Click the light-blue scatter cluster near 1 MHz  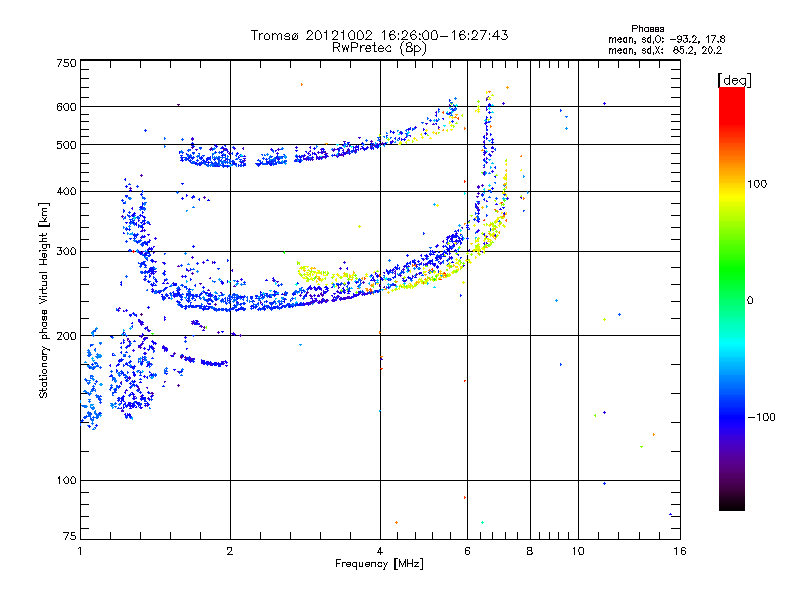pos(92,380)
